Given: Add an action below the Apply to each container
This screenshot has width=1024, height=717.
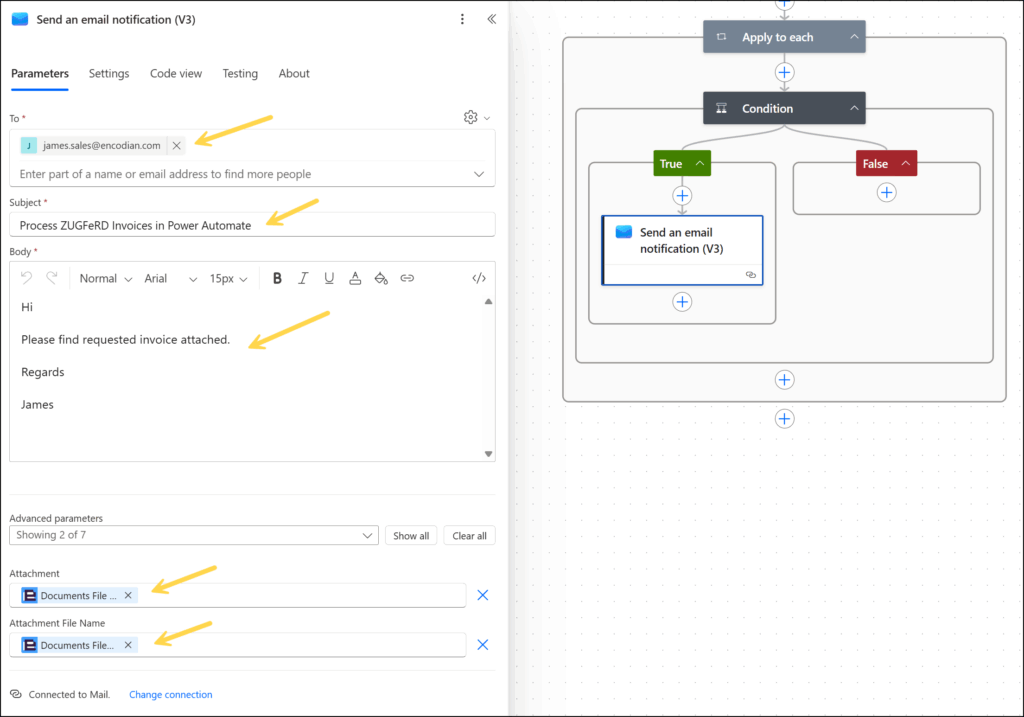Looking at the screenshot, I should (x=784, y=419).
